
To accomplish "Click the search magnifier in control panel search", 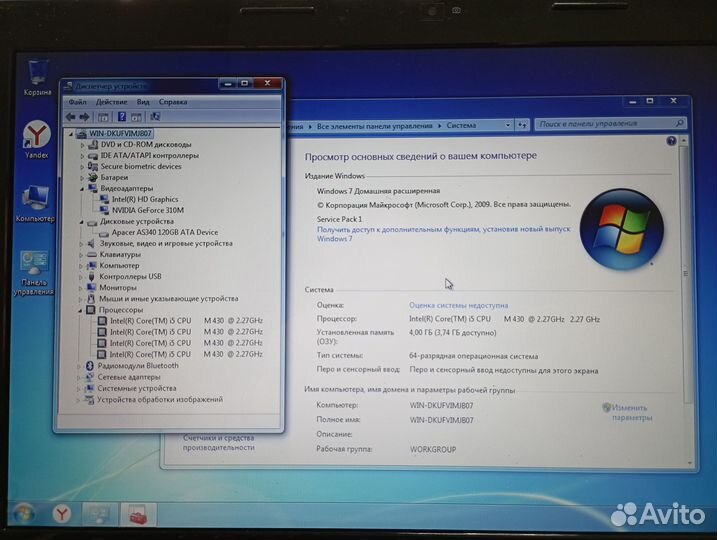I will tap(679, 123).
